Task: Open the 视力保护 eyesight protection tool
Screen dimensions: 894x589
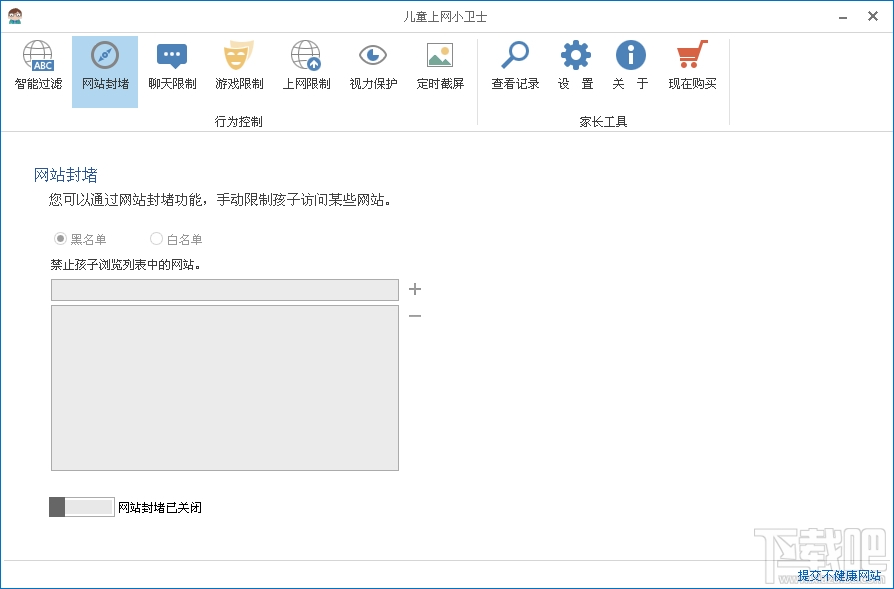Action: point(371,65)
